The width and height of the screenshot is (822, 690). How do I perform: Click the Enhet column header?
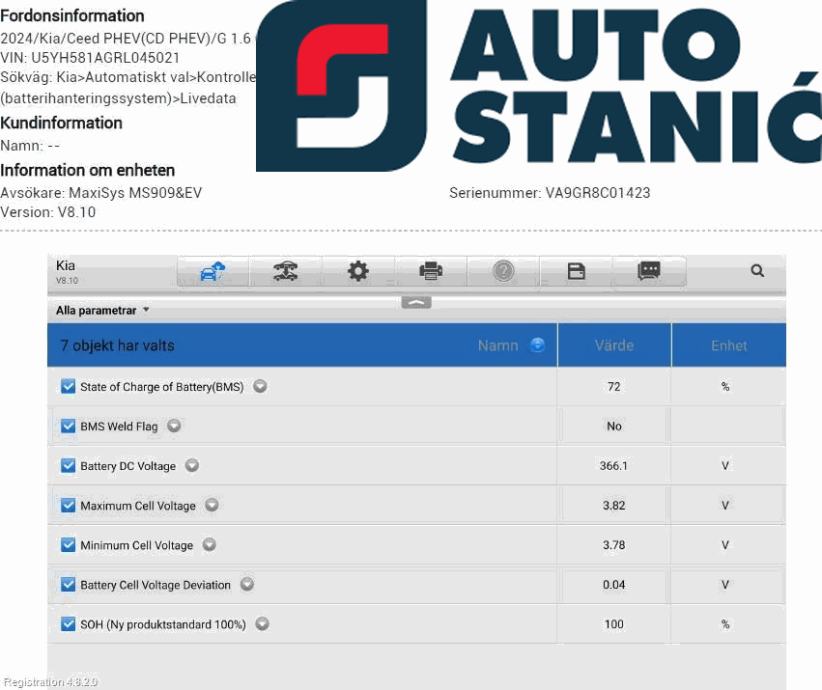(x=729, y=345)
